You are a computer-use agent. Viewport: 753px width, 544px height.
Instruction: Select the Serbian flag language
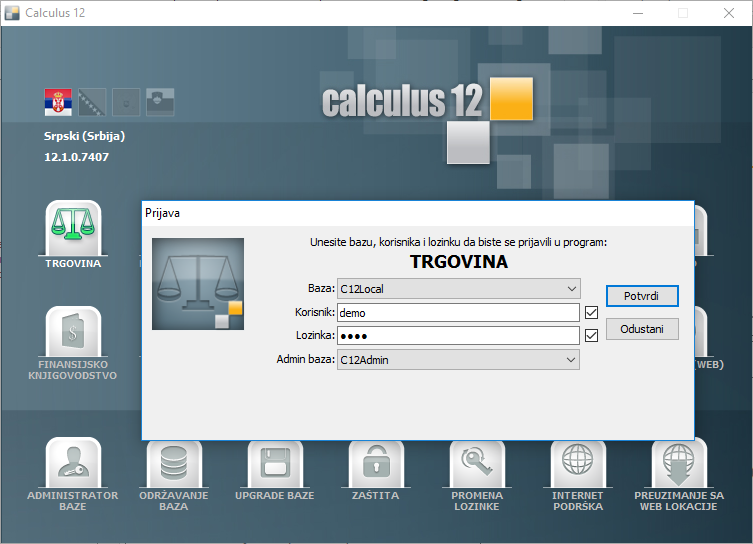58,102
